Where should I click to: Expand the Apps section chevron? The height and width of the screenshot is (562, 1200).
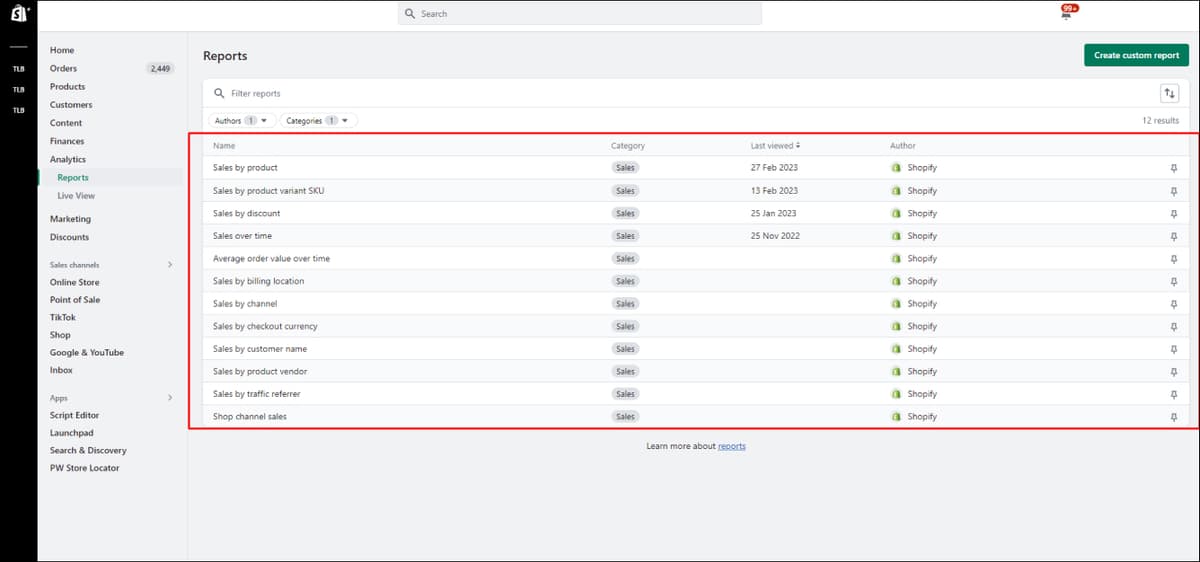(170, 398)
